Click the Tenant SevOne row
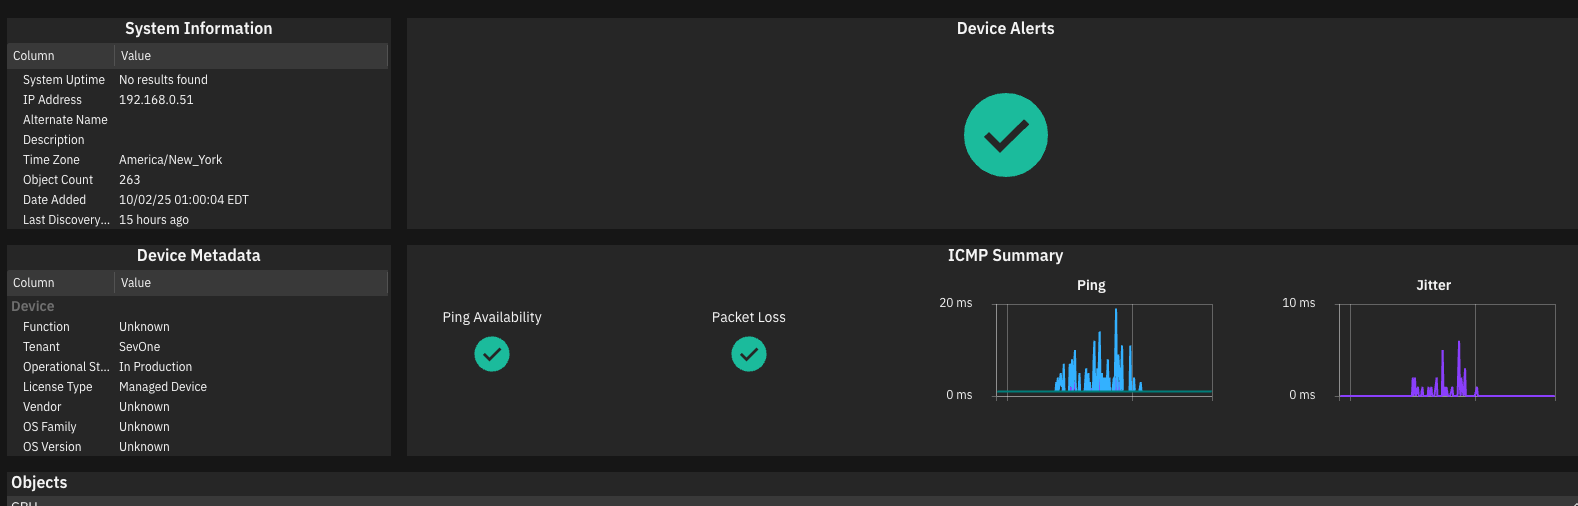The image size is (1578, 506). click(139, 347)
